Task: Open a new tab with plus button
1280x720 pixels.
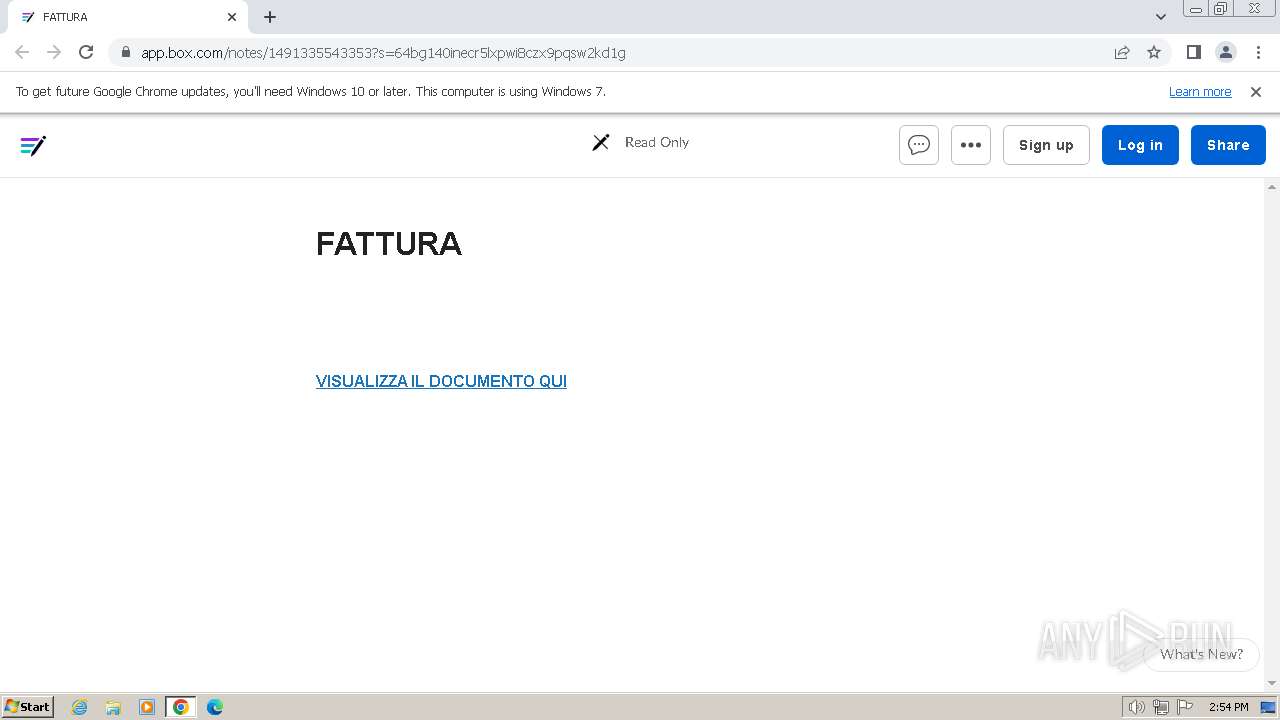Action: [x=270, y=17]
